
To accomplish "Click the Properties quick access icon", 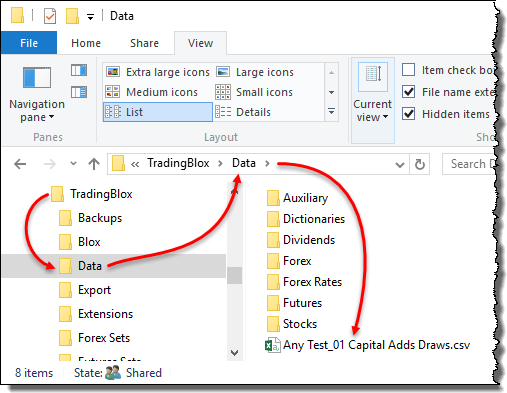I will [x=50, y=16].
